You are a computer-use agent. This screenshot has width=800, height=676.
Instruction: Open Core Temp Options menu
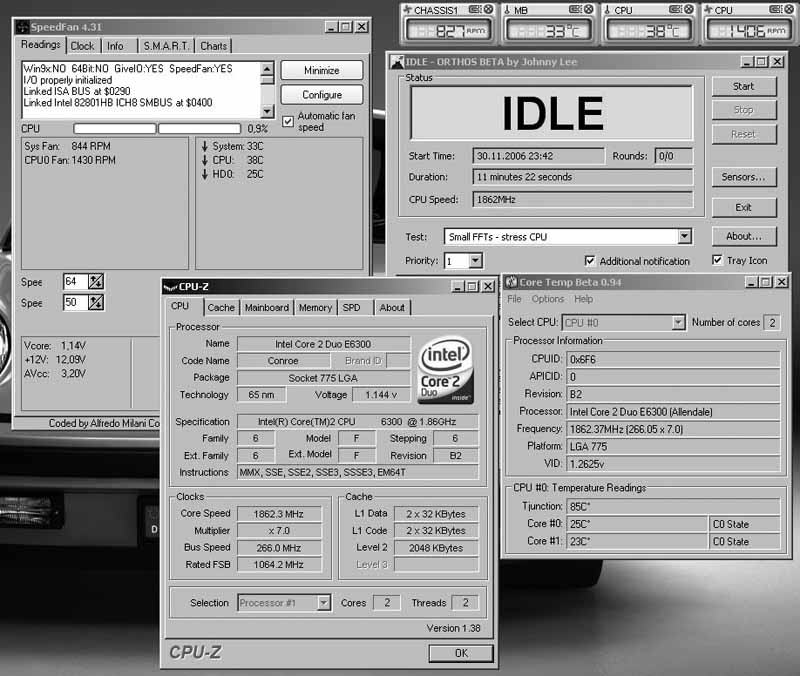[547, 299]
